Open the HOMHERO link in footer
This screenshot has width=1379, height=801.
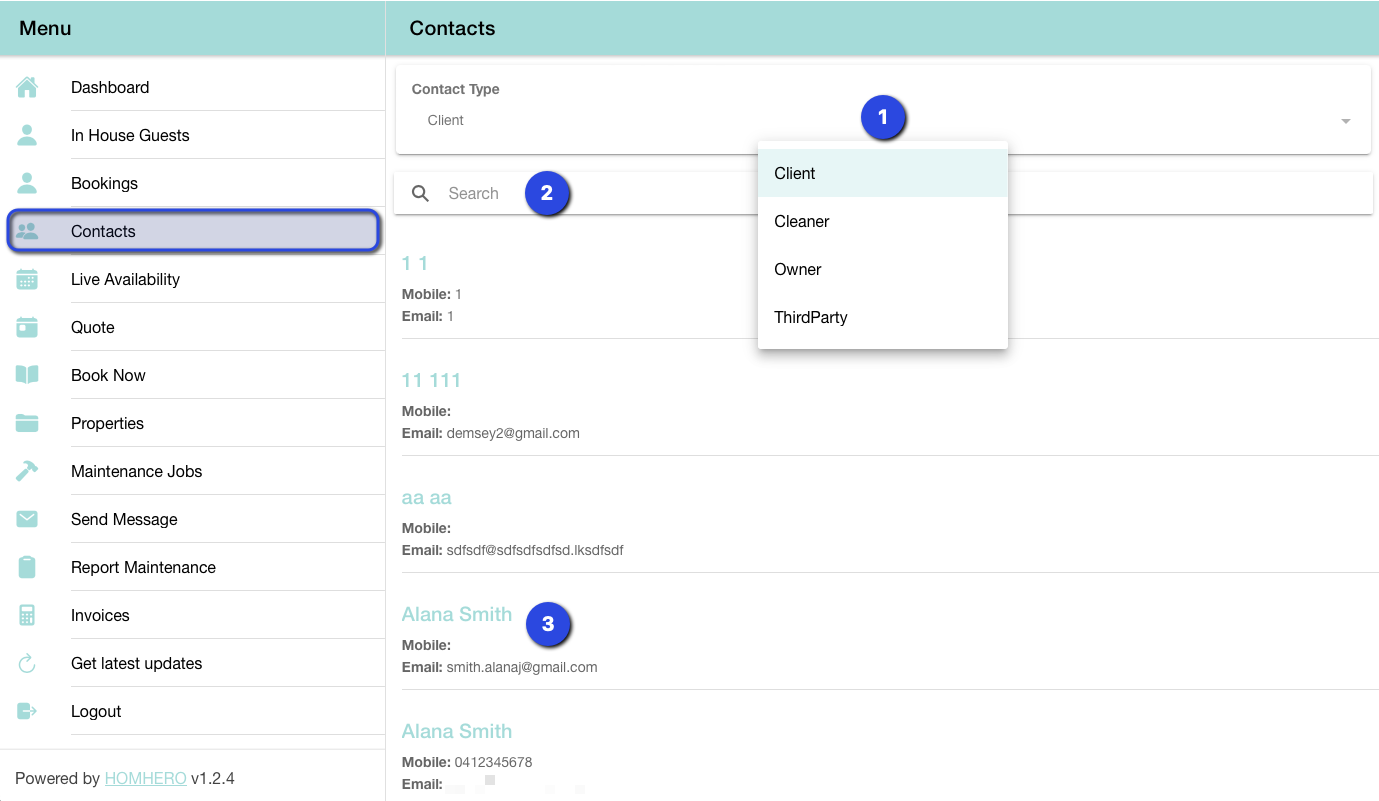pyautogui.click(x=145, y=779)
